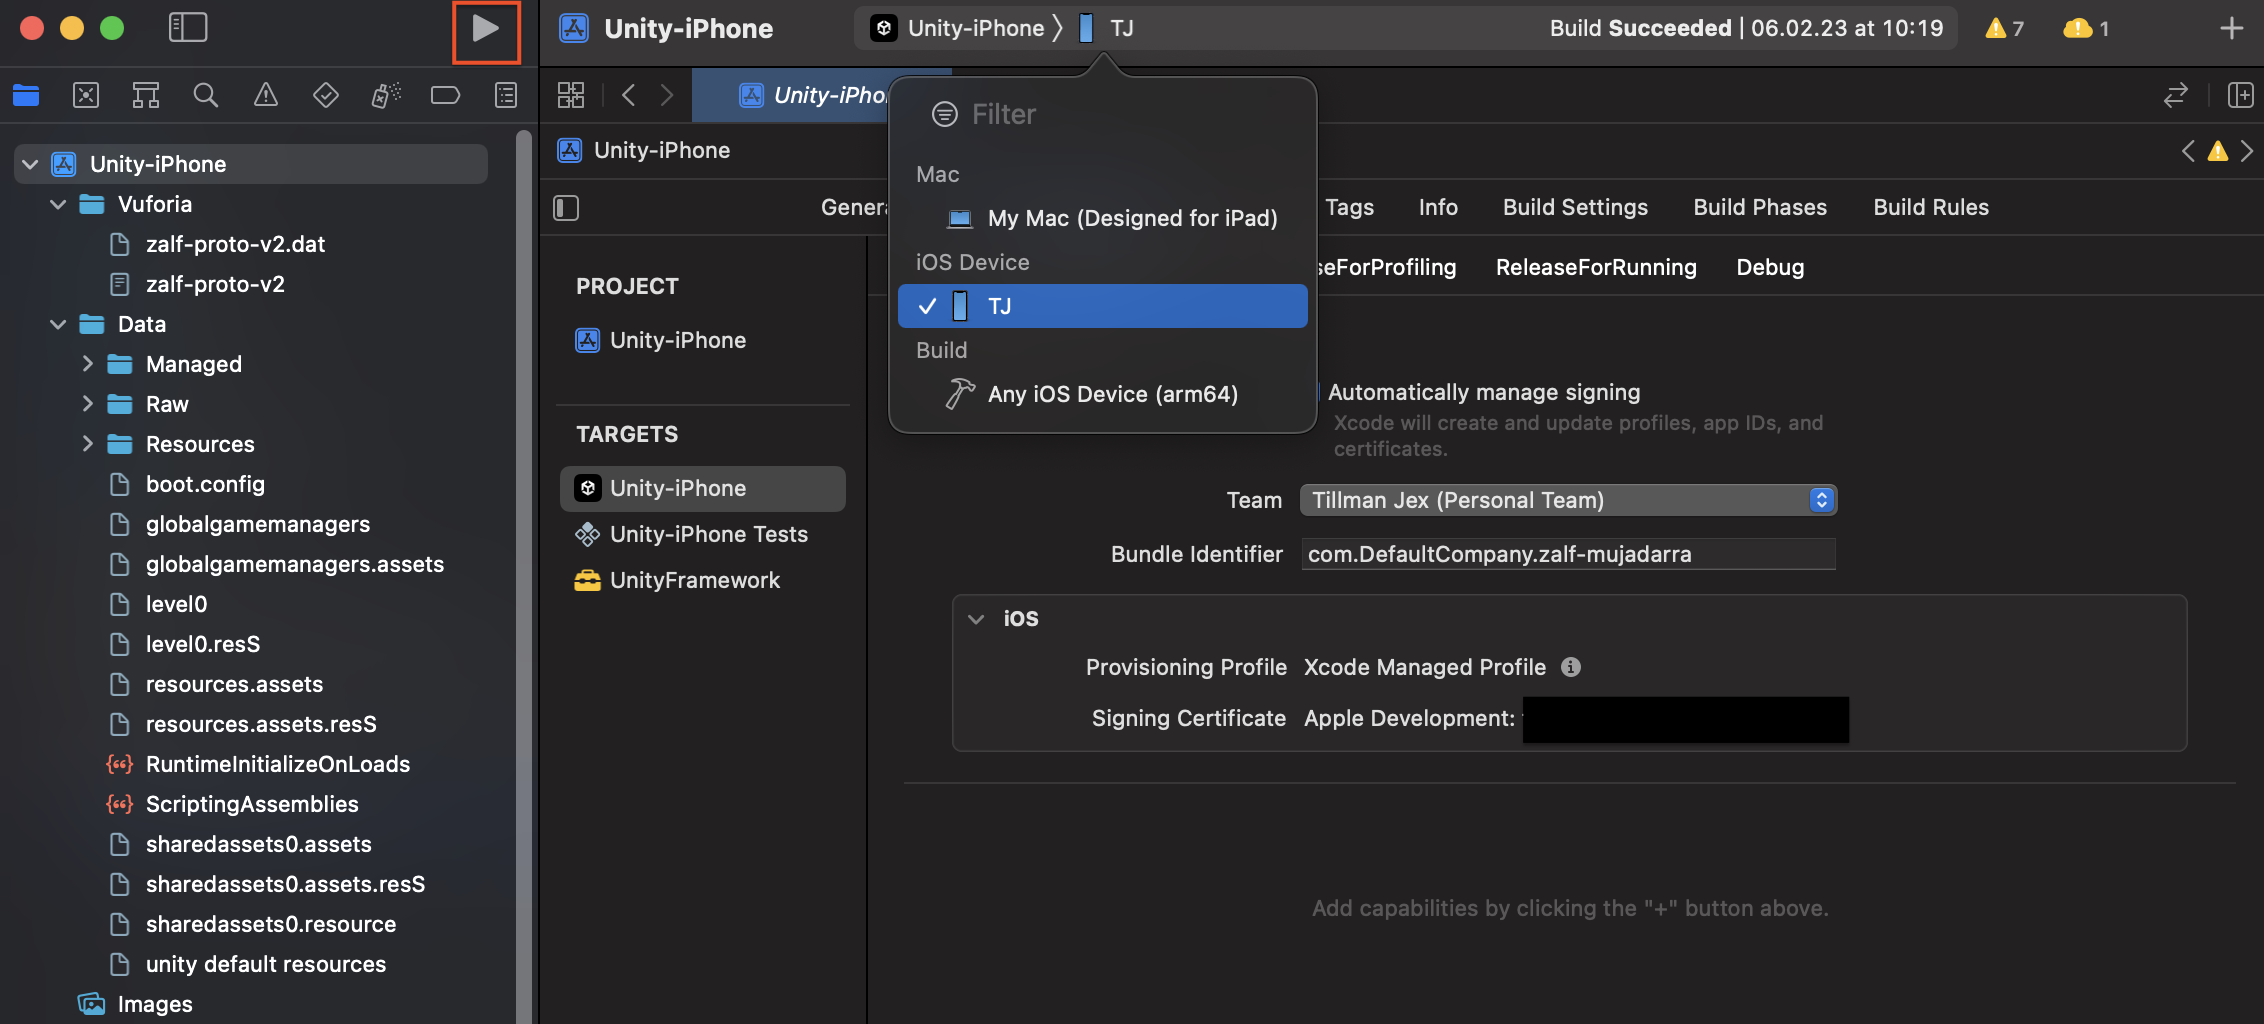The height and width of the screenshot is (1024, 2264).
Task: Show info for Xcode Managed Profile
Action: coord(1571,667)
